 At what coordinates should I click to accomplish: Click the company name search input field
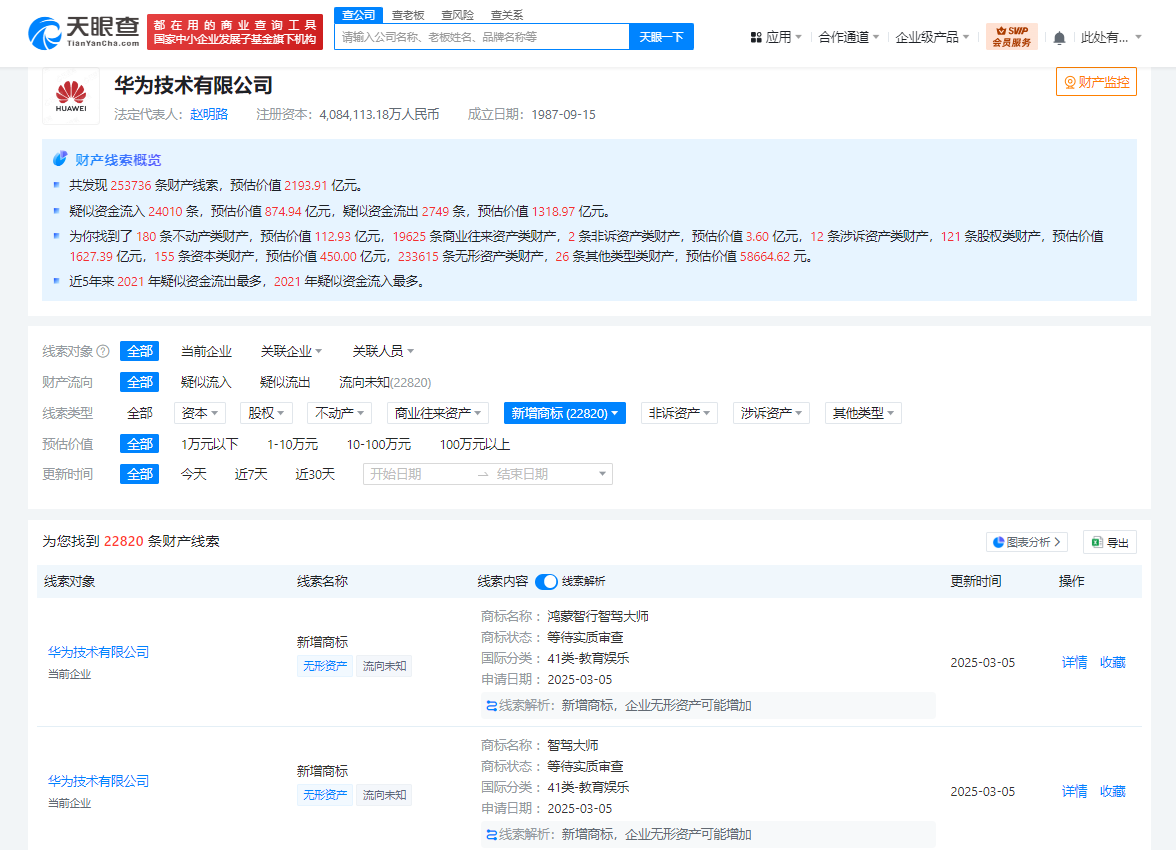[x=481, y=37]
